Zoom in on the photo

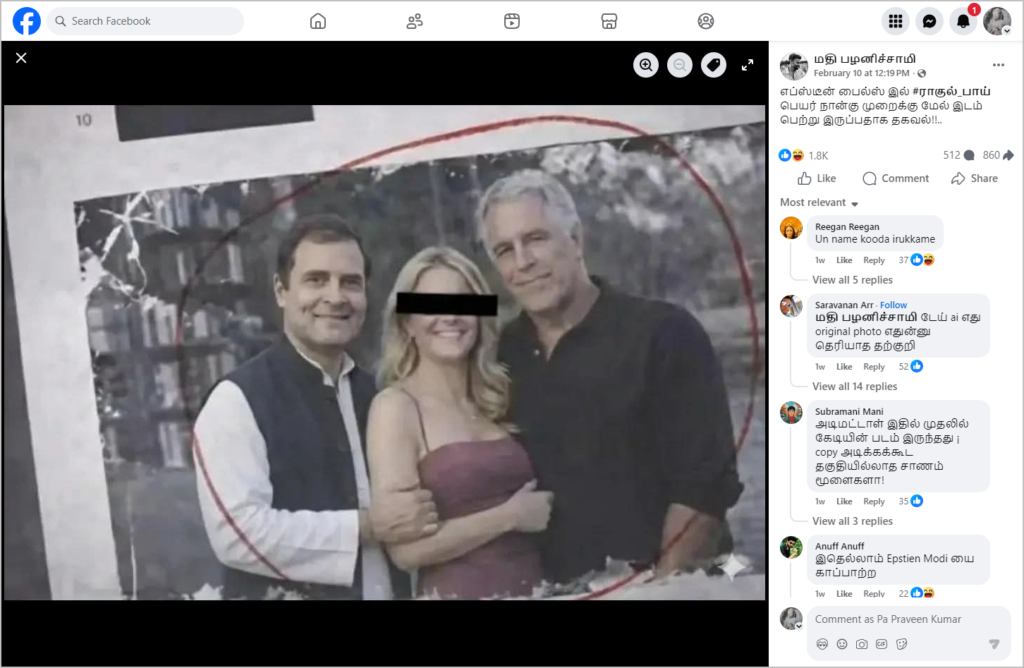[646, 65]
